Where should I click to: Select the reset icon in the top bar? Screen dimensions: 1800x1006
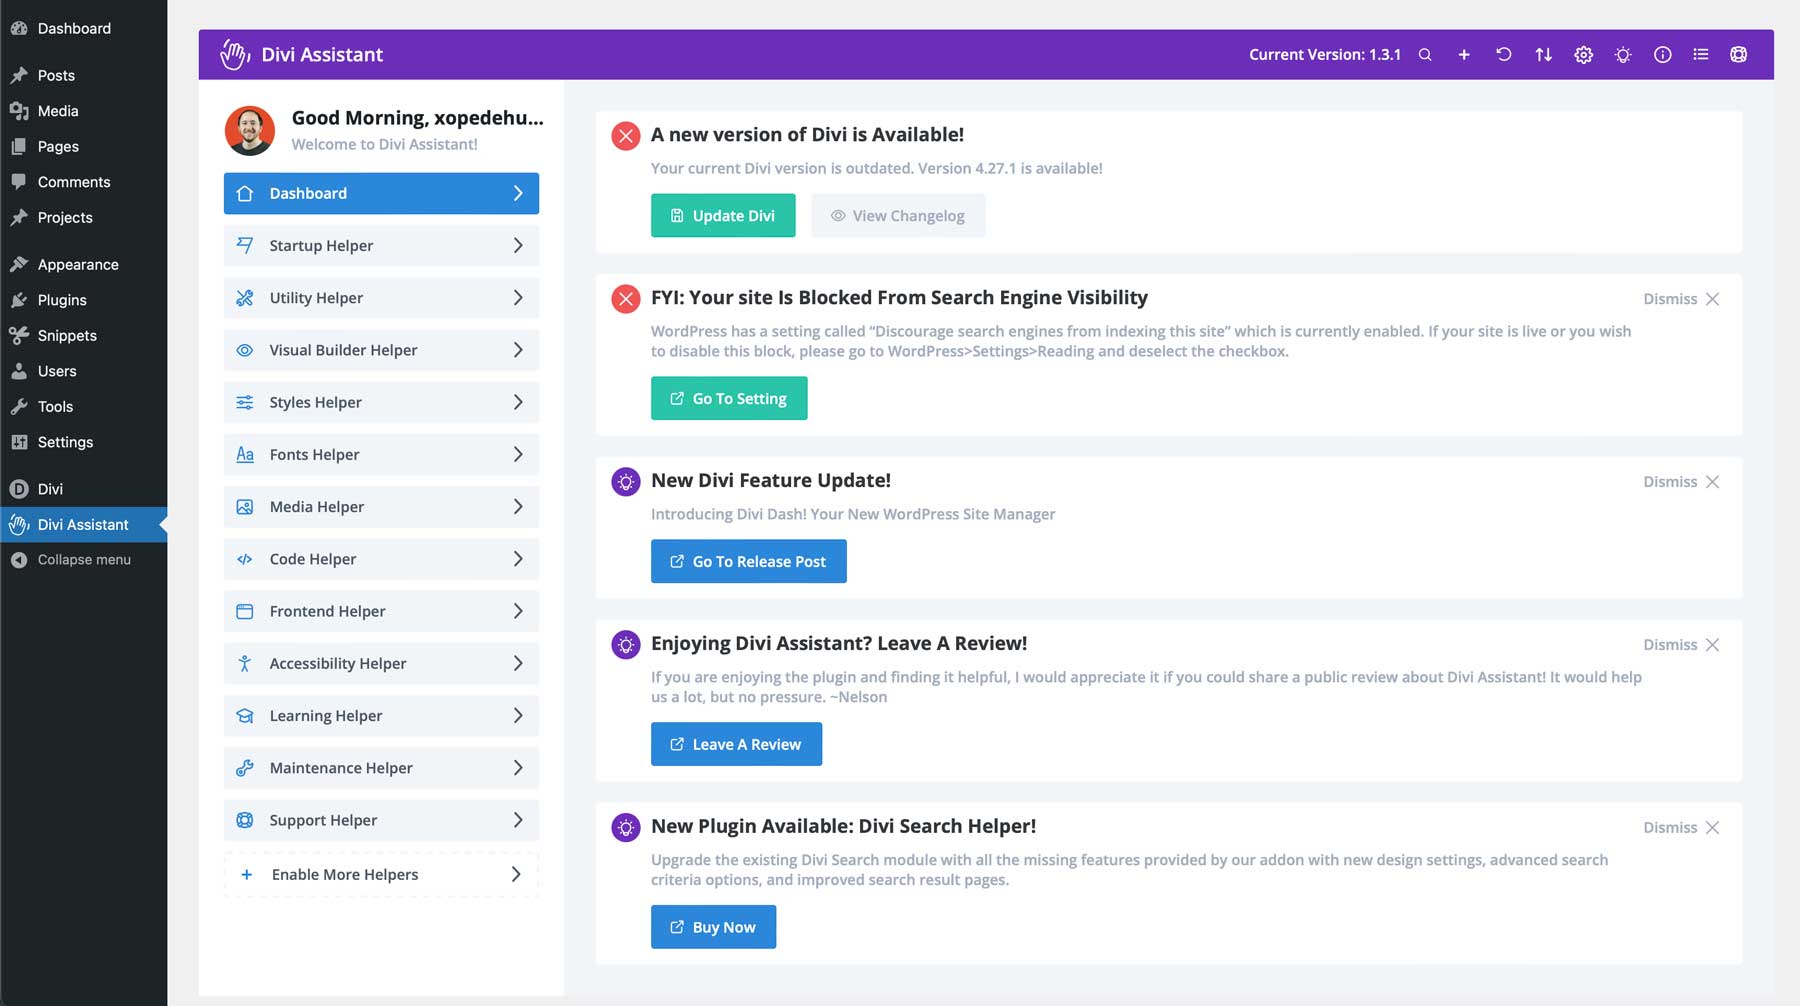[x=1503, y=55]
